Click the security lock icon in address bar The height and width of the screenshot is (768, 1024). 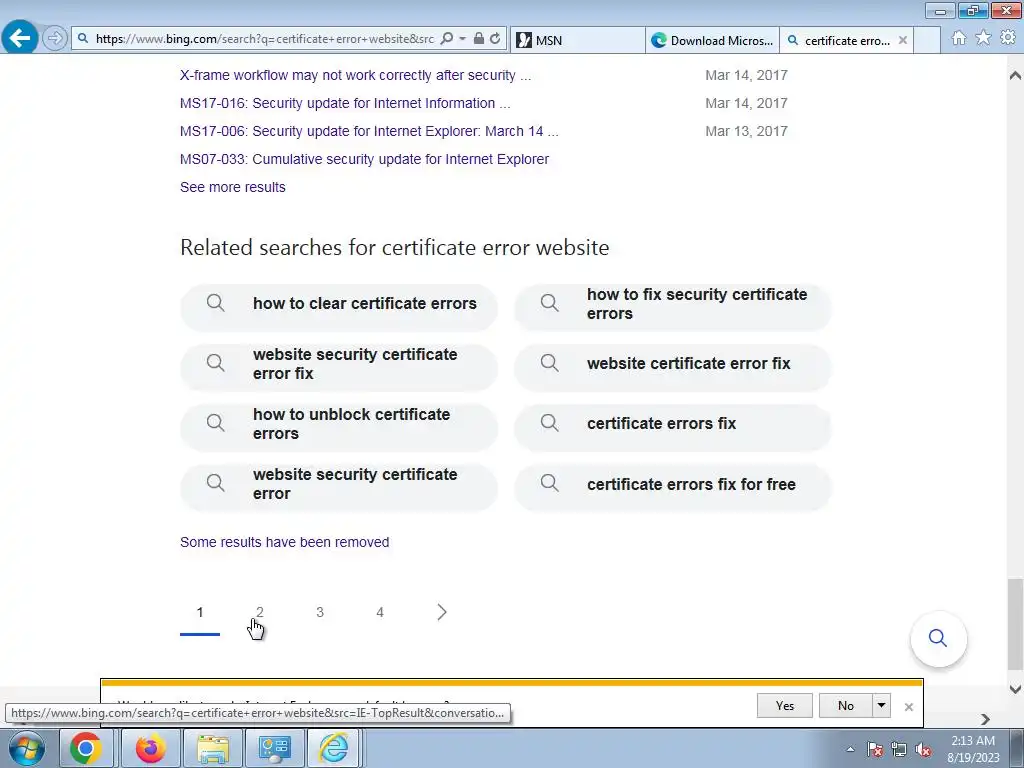(x=479, y=39)
